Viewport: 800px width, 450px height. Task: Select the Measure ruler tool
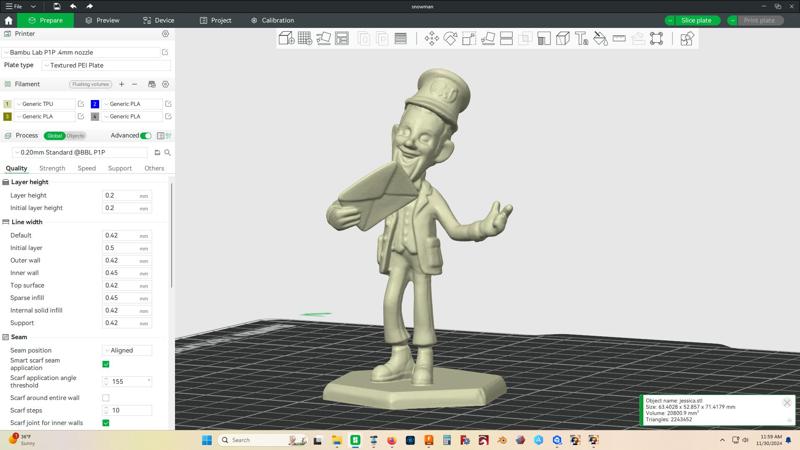point(619,38)
